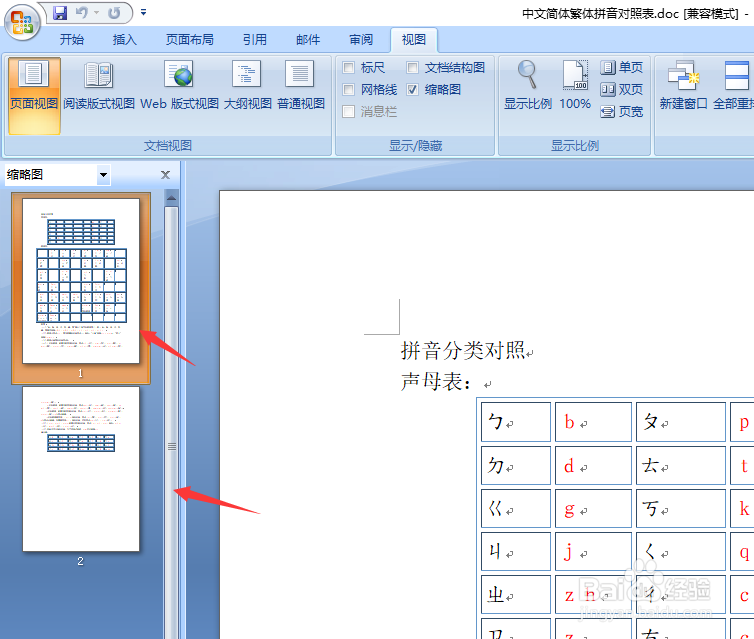Screen dimensions: 754x639
Task: Arrange all windows (全部重排)
Action: coord(733,86)
